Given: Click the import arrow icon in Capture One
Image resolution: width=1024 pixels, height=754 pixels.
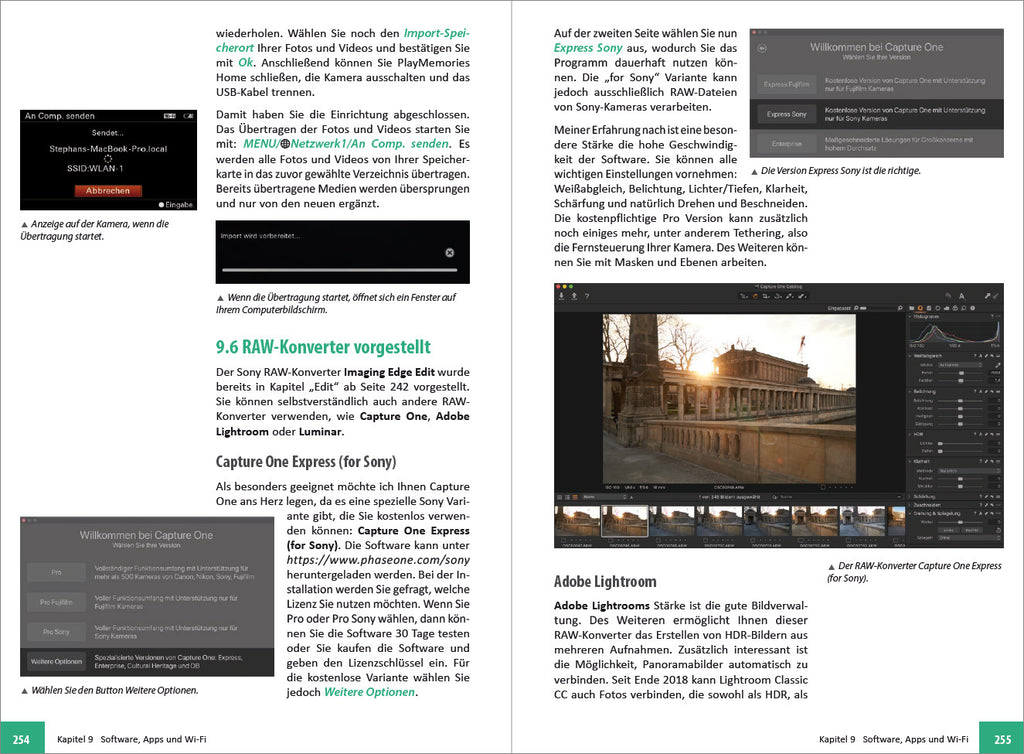Looking at the screenshot, I should [x=562, y=296].
